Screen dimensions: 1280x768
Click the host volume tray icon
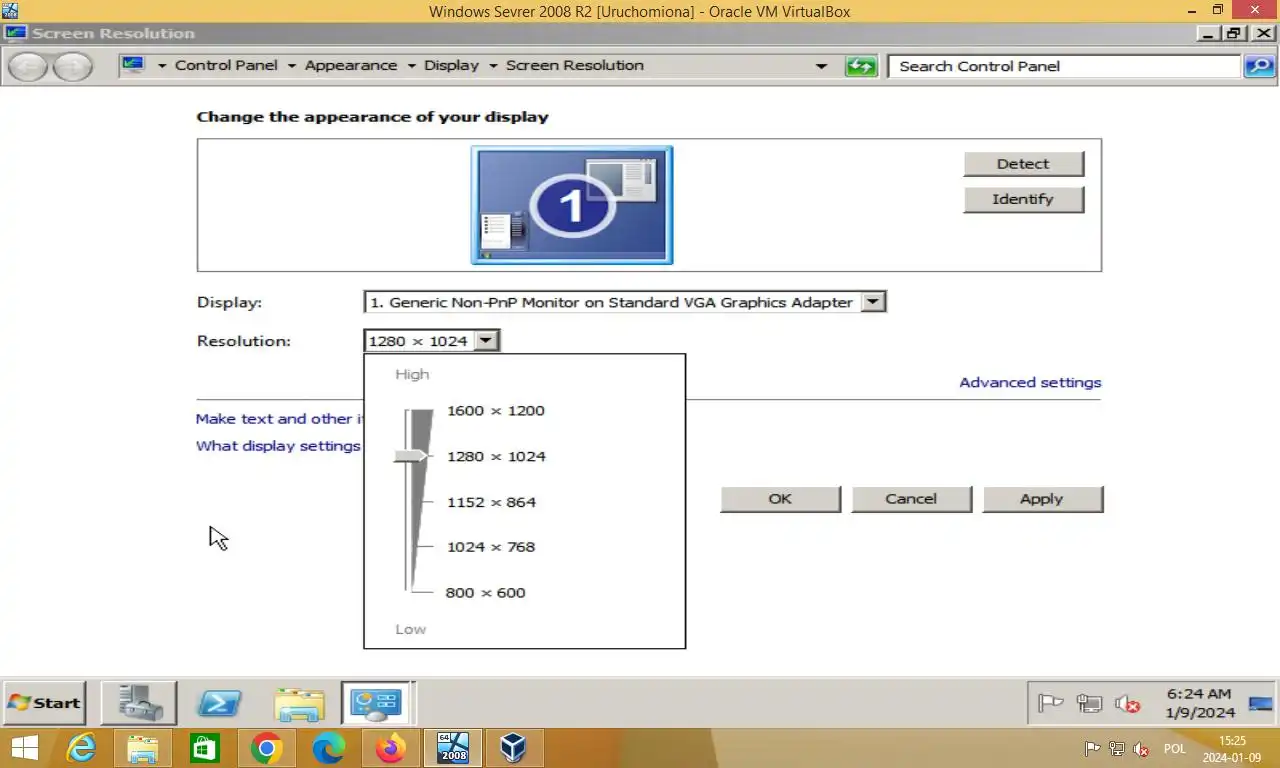pos(1141,749)
